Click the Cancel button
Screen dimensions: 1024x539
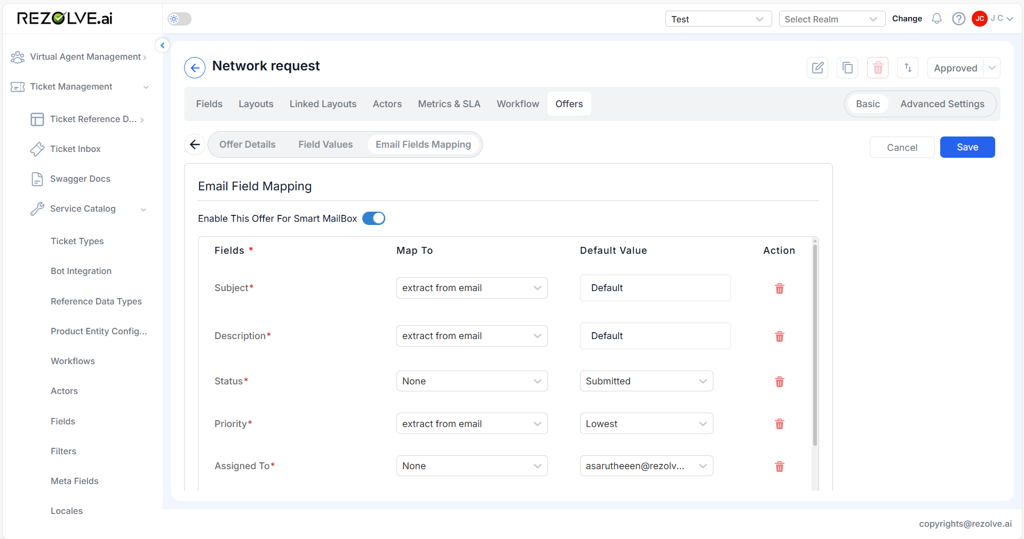[x=902, y=148]
